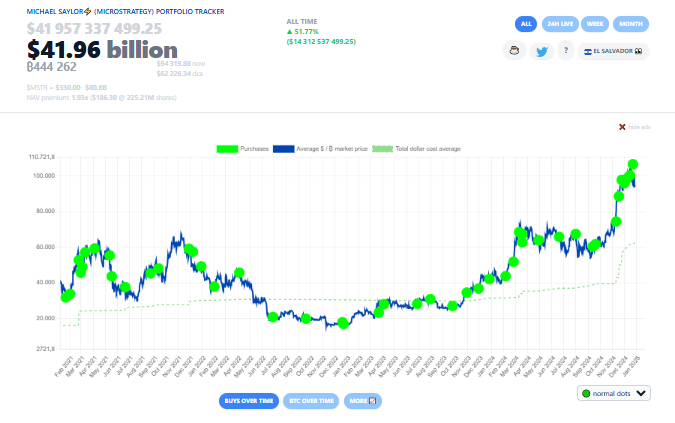Toggle the Average $ / B market price legend swatch

click(283, 149)
